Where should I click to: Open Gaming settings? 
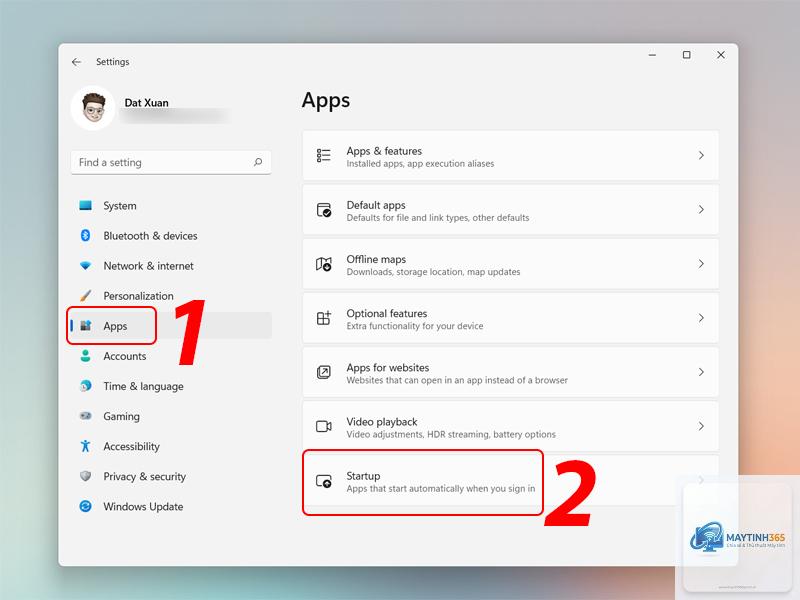tap(171, 416)
